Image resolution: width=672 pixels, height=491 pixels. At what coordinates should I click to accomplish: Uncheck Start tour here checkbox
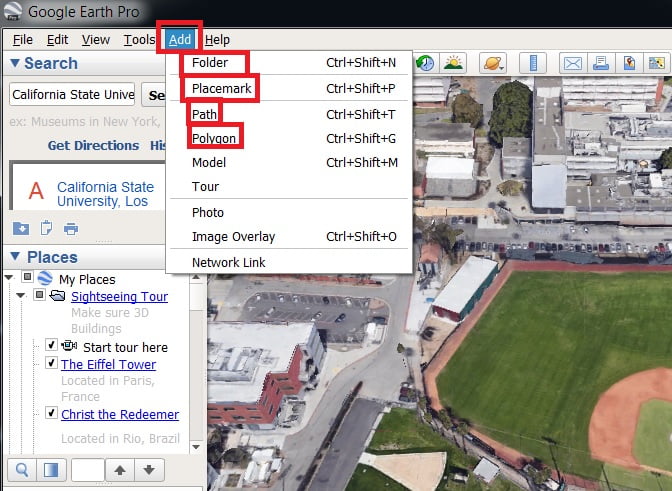(51, 344)
